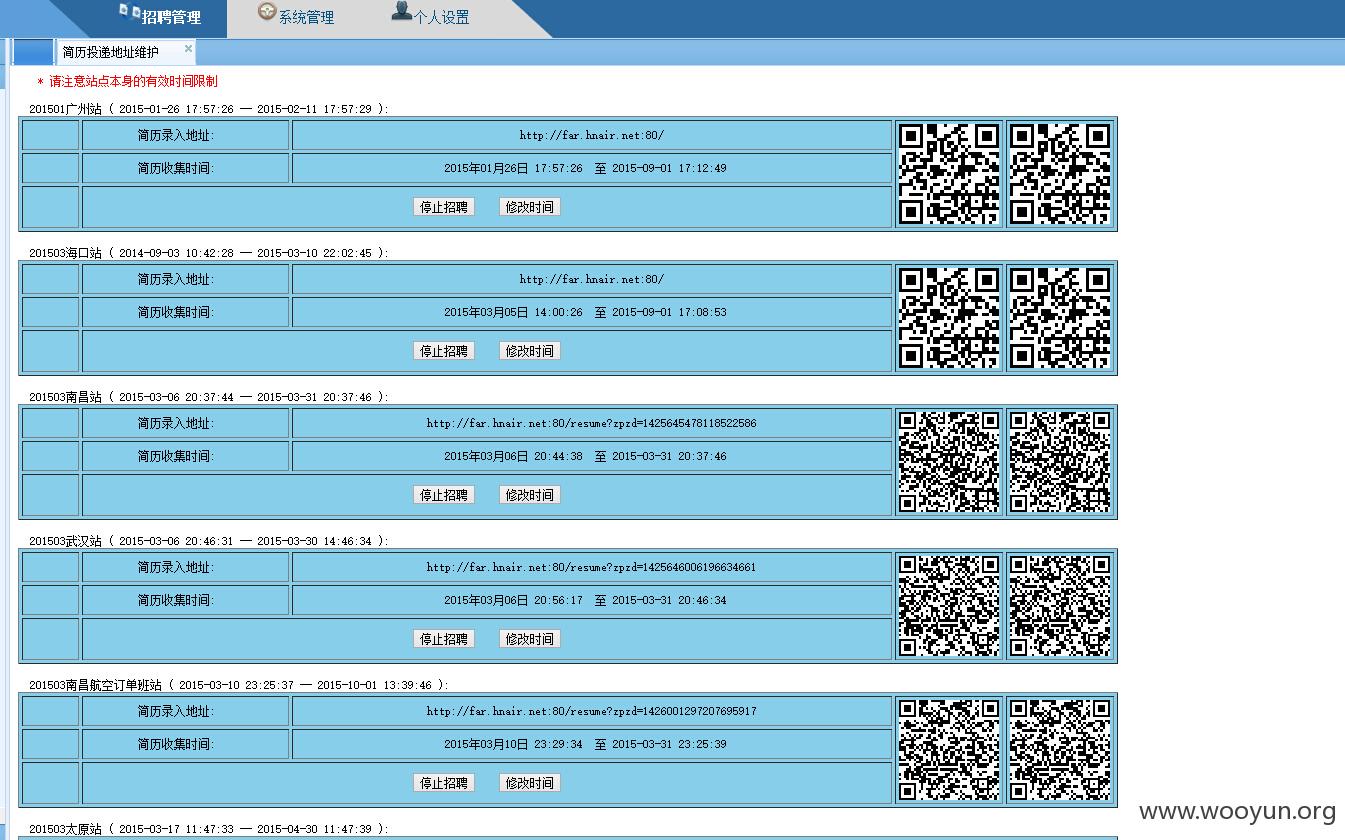Click first QR code of 广州站

949,174
